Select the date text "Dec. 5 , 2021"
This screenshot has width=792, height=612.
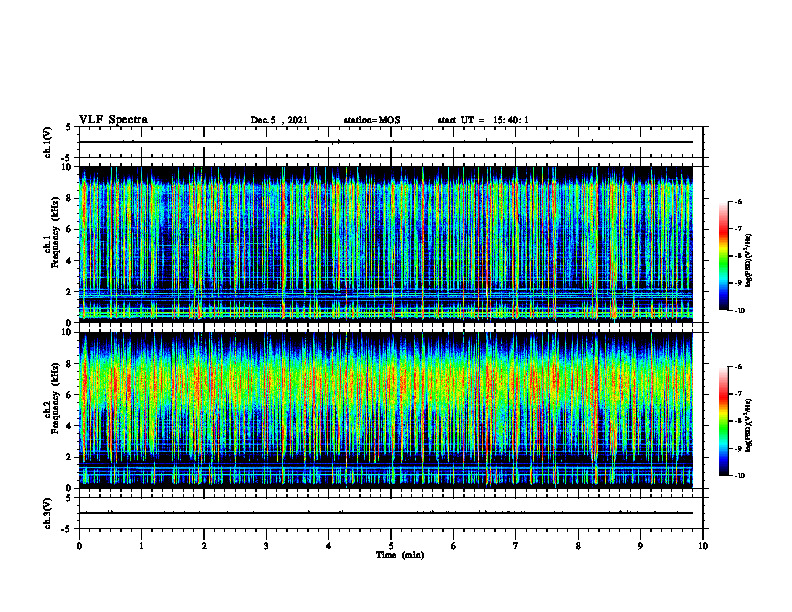[279, 120]
